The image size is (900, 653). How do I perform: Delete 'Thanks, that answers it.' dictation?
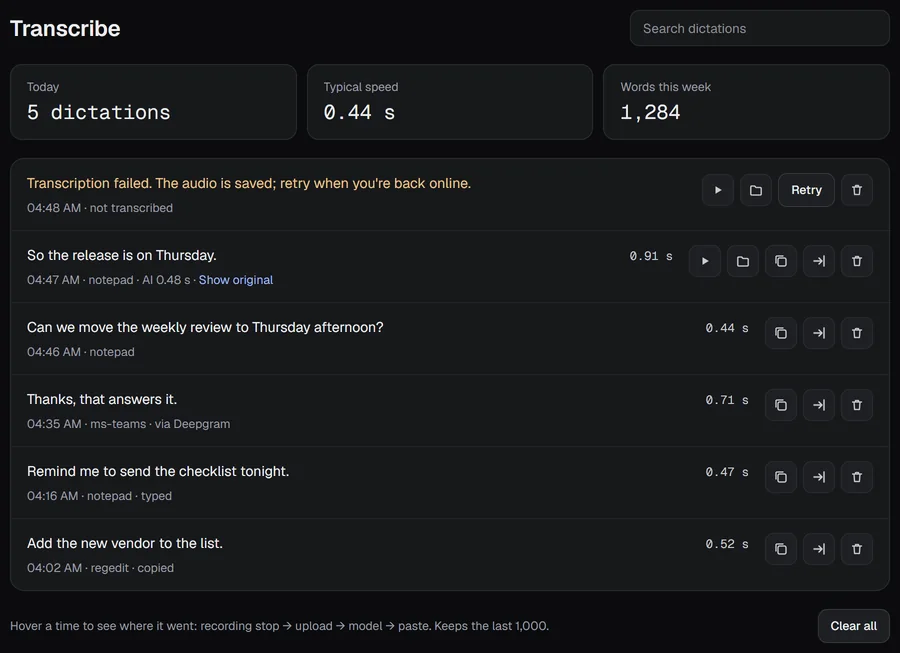click(857, 405)
